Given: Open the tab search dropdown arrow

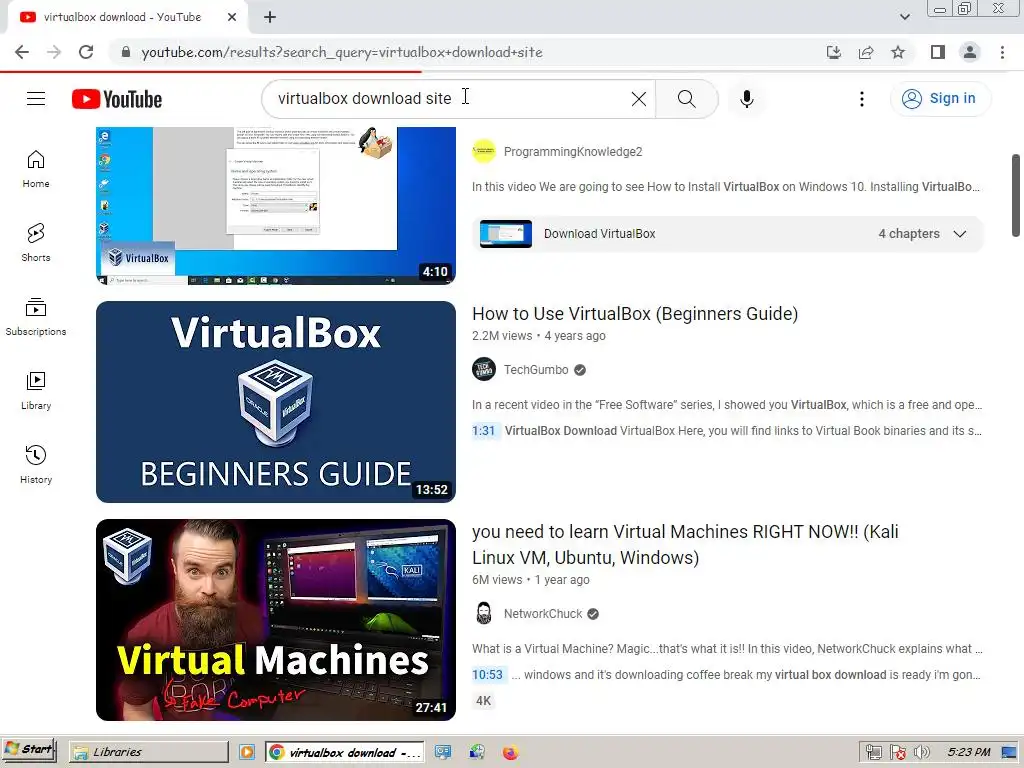Looking at the screenshot, I should pyautogui.click(x=904, y=17).
